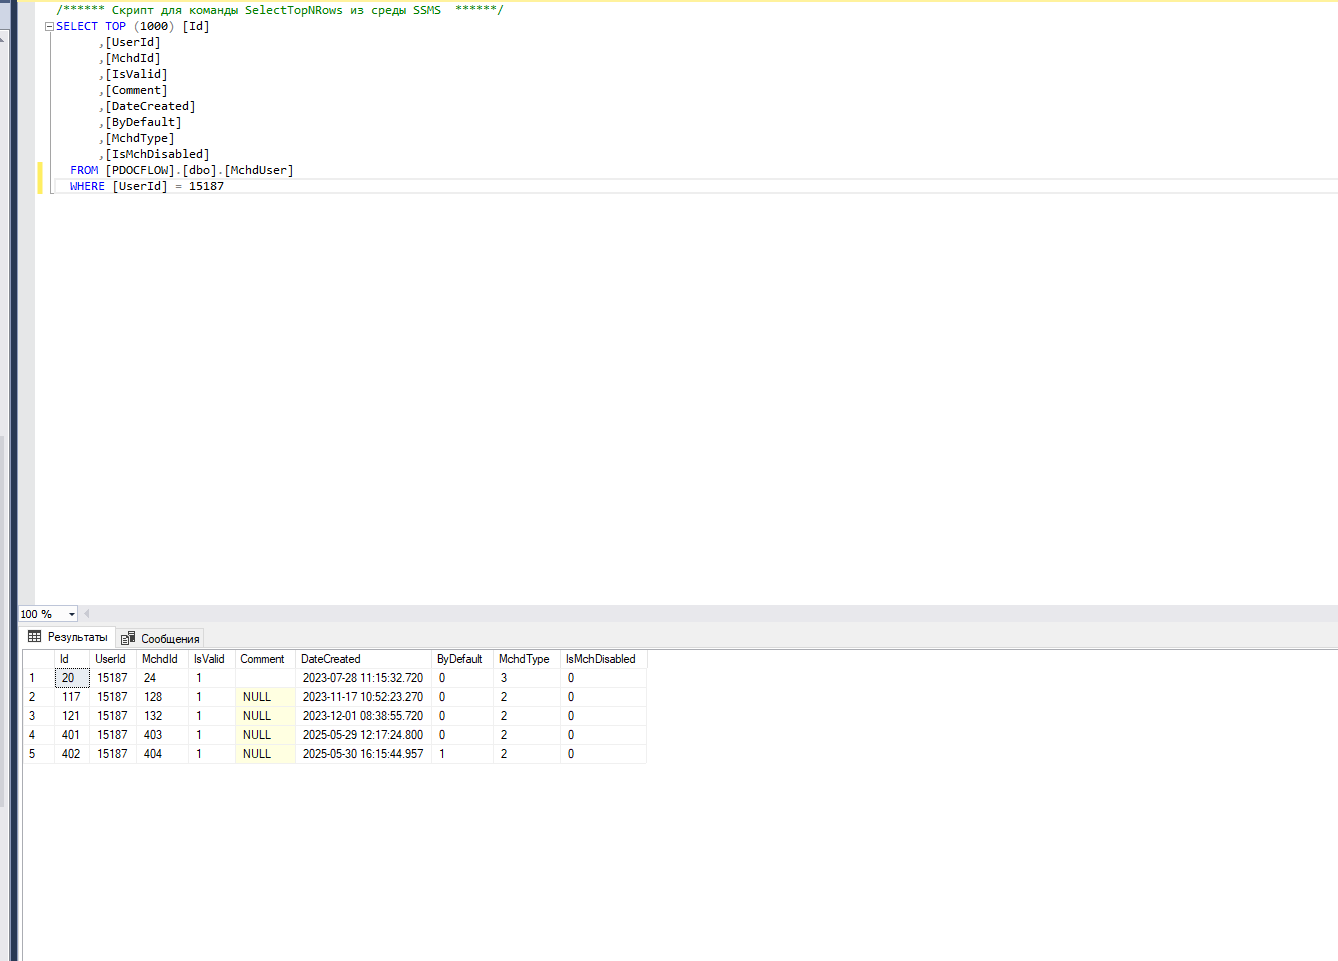Image resolution: width=1338 pixels, height=961 pixels.
Task: Select all results via grid corner cell
Action: 38,659
